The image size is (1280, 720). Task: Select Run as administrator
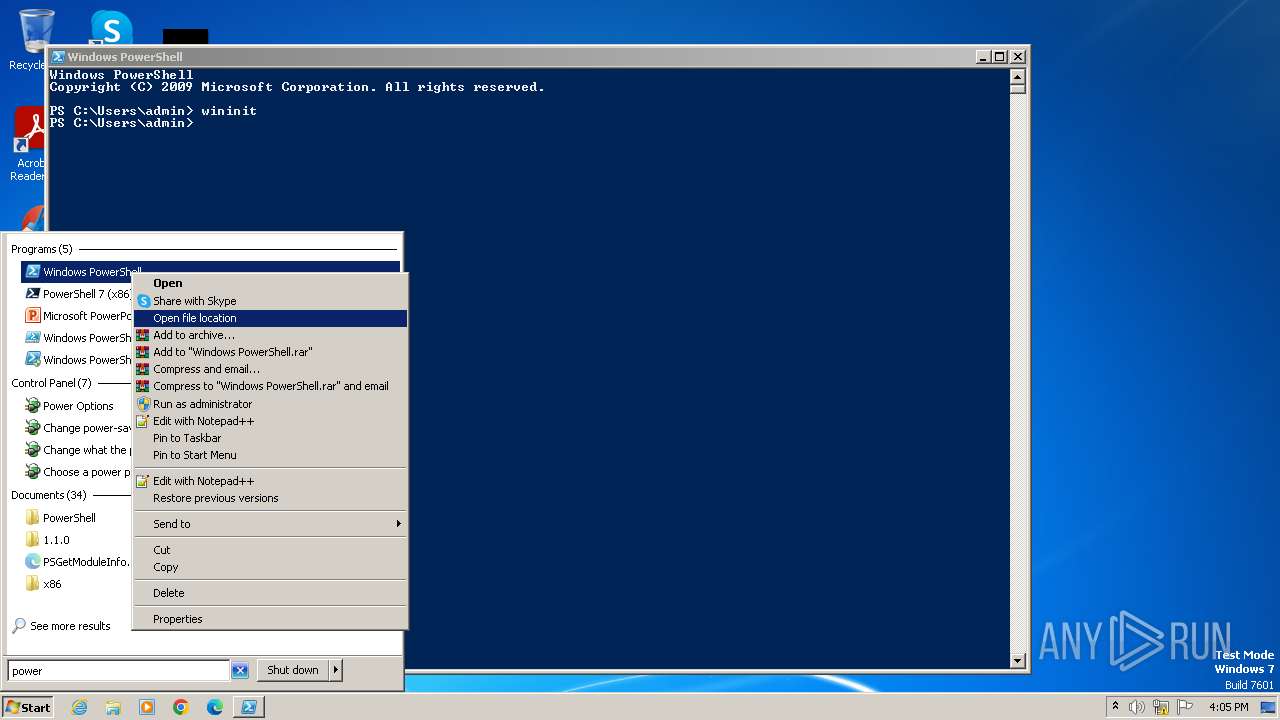[x=270, y=404]
